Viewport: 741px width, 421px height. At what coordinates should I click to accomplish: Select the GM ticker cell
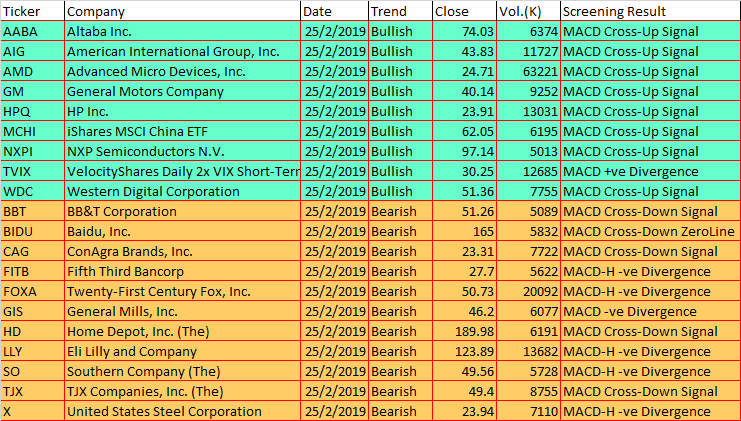[33, 91]
